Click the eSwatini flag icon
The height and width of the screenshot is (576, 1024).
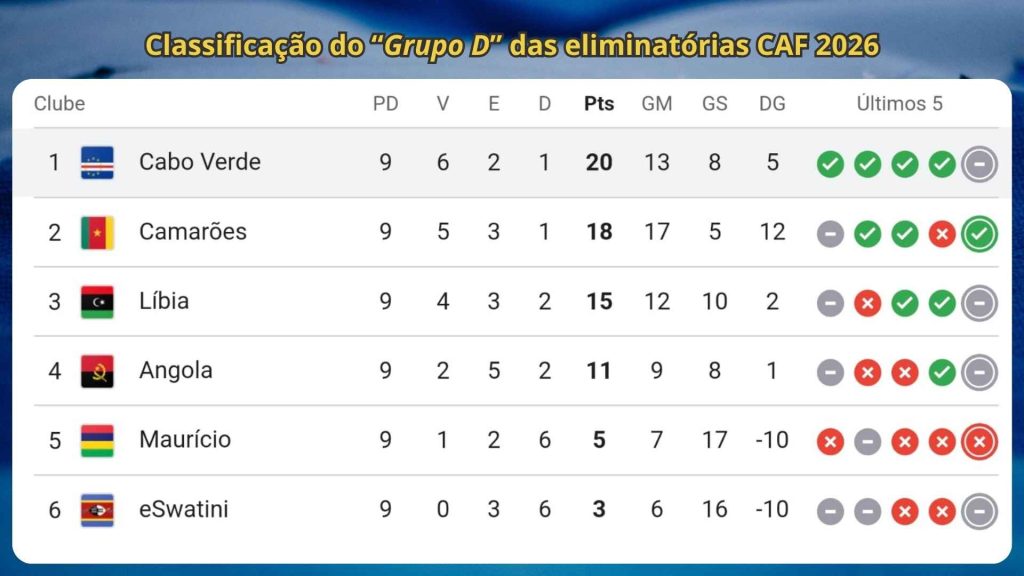click(x=97, y=510)
